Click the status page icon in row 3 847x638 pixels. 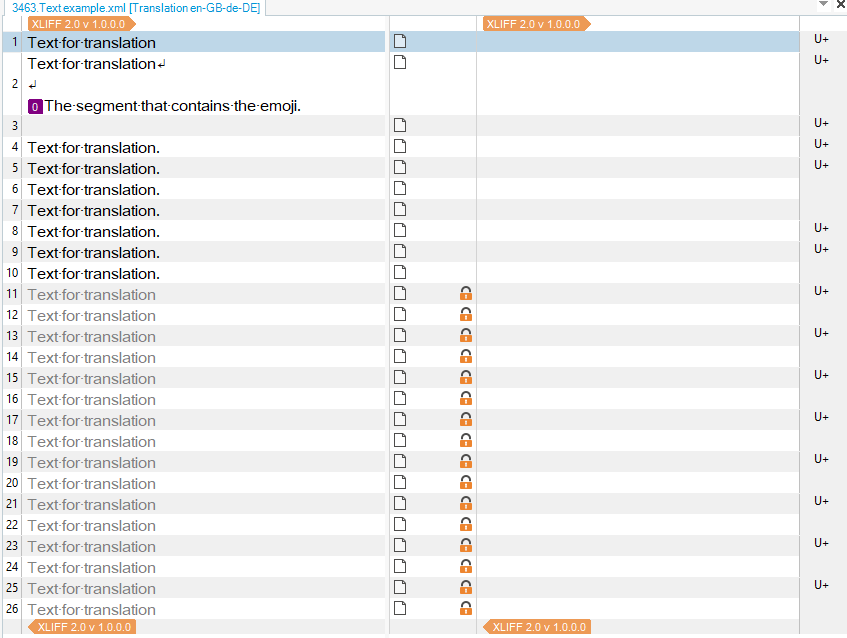tap(400, 125)
